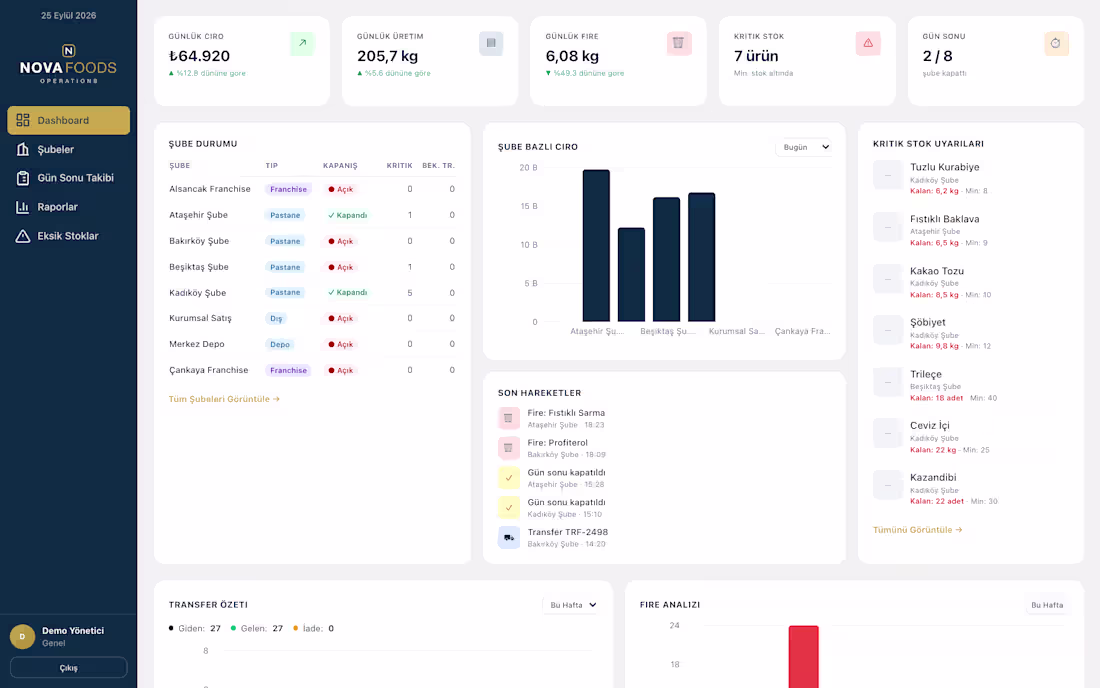1100x688 pixels.
Task: Click the Günlük Ciro arrow icon
Action: 302,43
